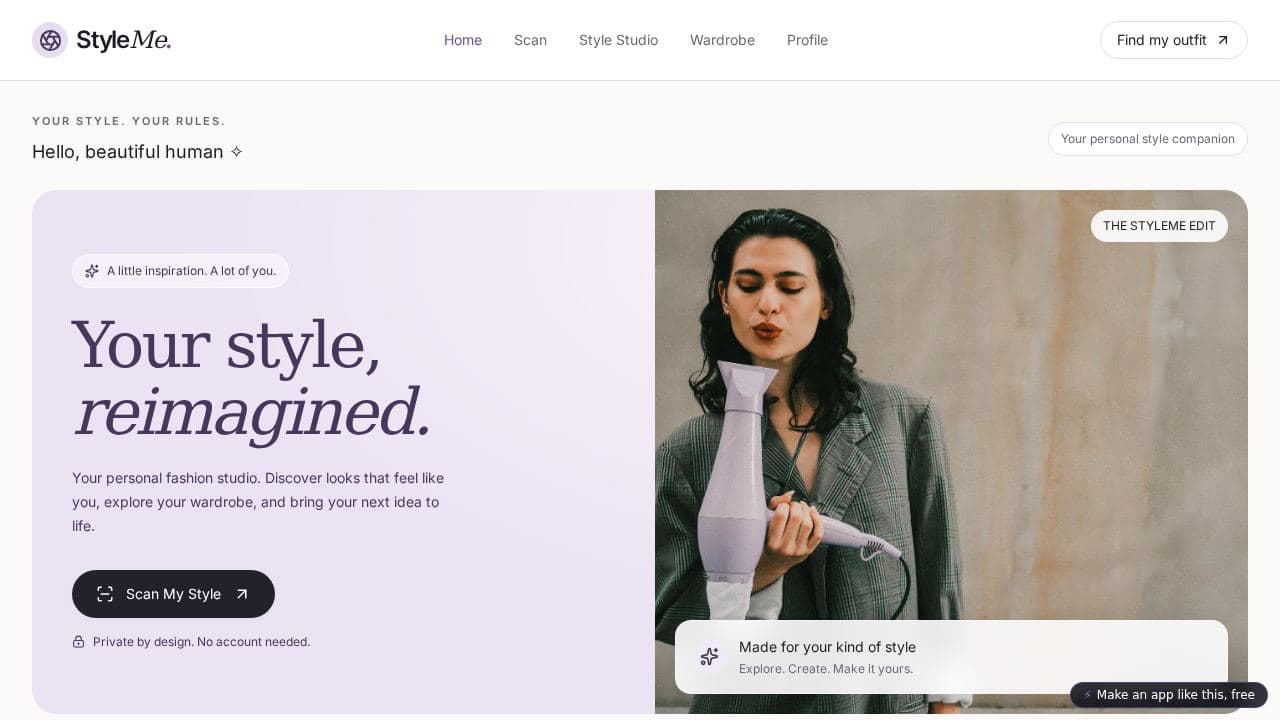Click the StyleMe aperture logo icon
The height and width of the screenshot is (720, 1280).
pyautogui.click(x=50, y=40)
